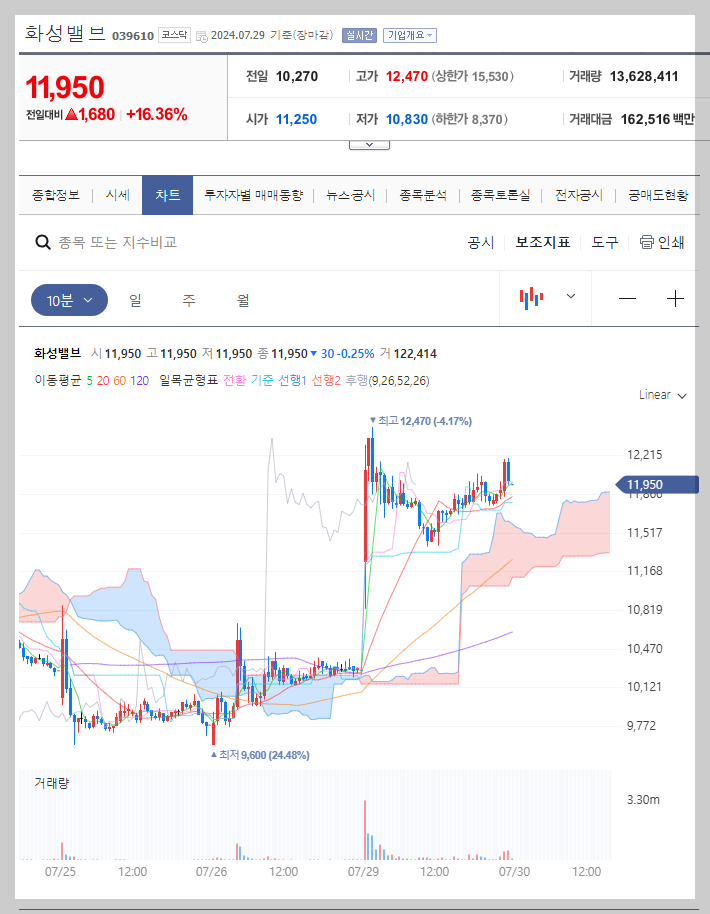This screenshot has width=710, height=914.
Task: Click the 공시 disclosure link
Action: pyautogui.click(x=480, y=242)
